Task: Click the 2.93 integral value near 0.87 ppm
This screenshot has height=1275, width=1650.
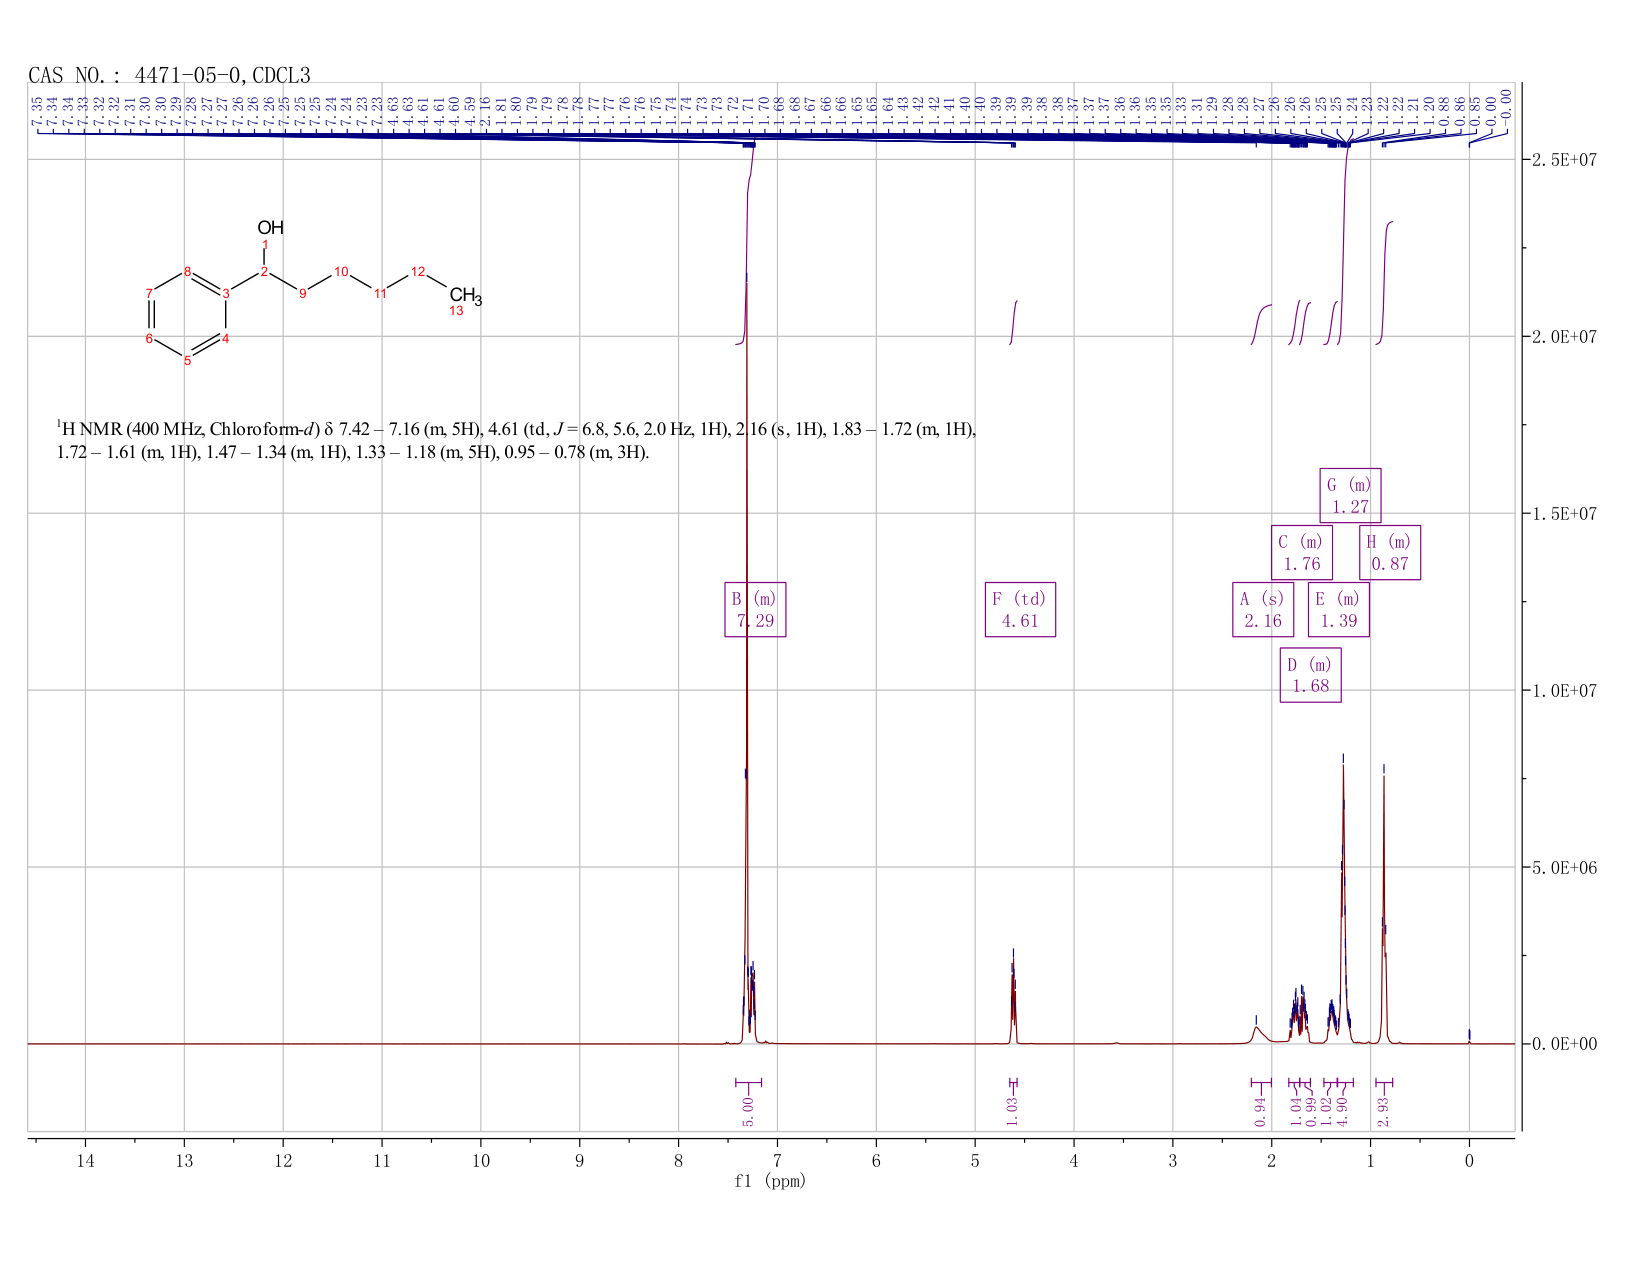Action: pos(1383,1111)
